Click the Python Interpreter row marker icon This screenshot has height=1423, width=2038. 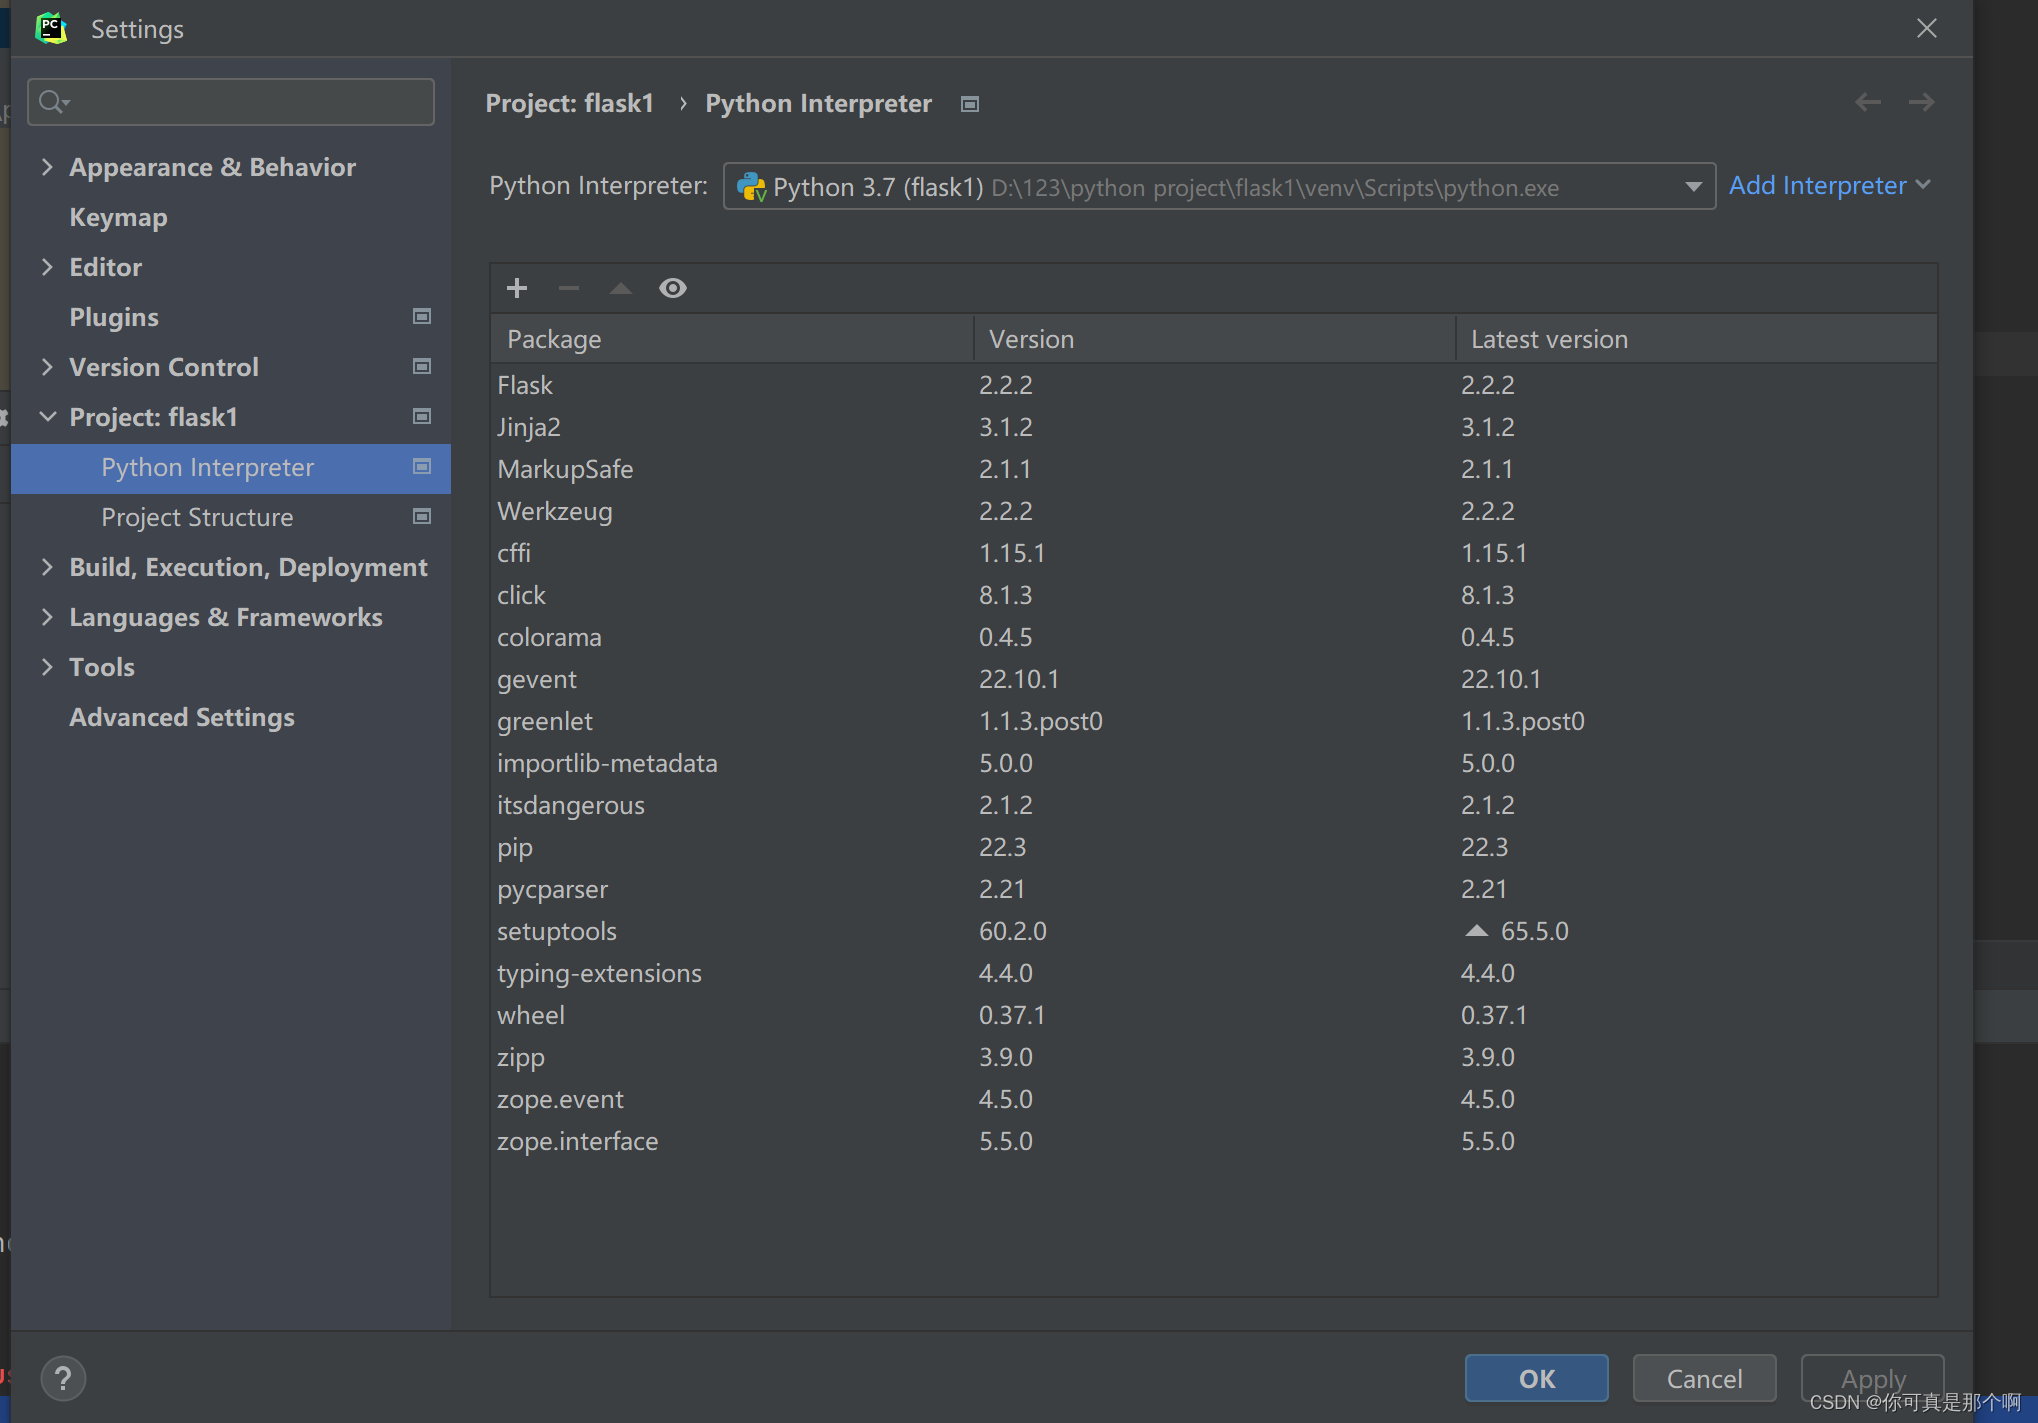coord(422,466)
